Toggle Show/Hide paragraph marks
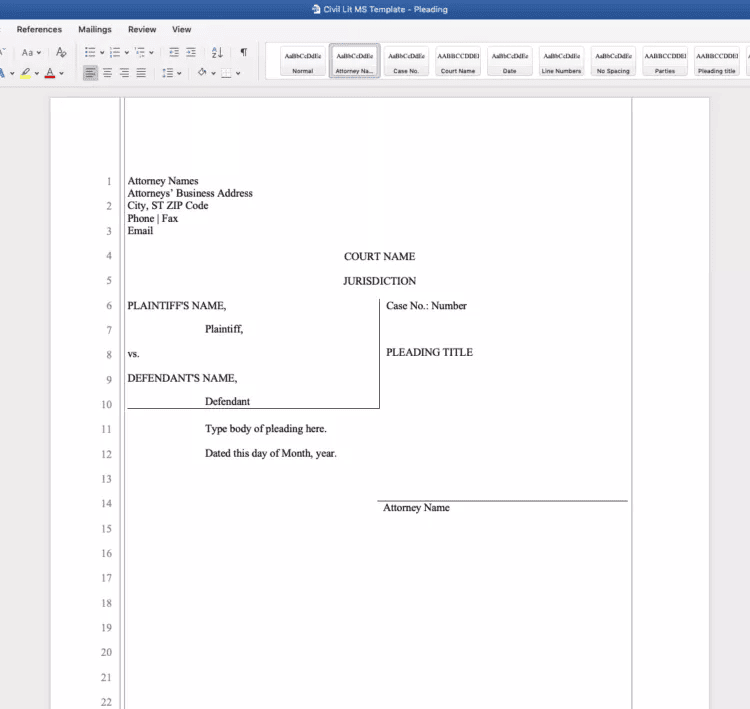This screenshot has height=709, width=750. coord(243,52)
